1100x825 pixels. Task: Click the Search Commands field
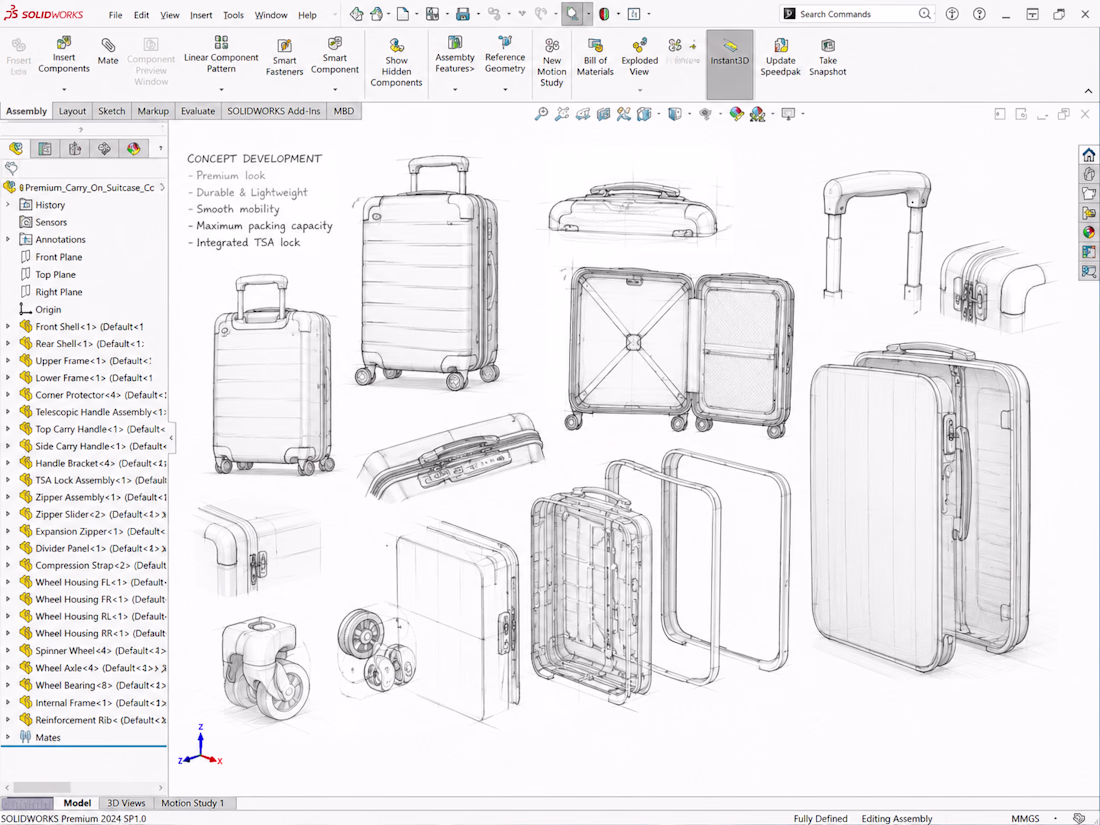(857, 14)
